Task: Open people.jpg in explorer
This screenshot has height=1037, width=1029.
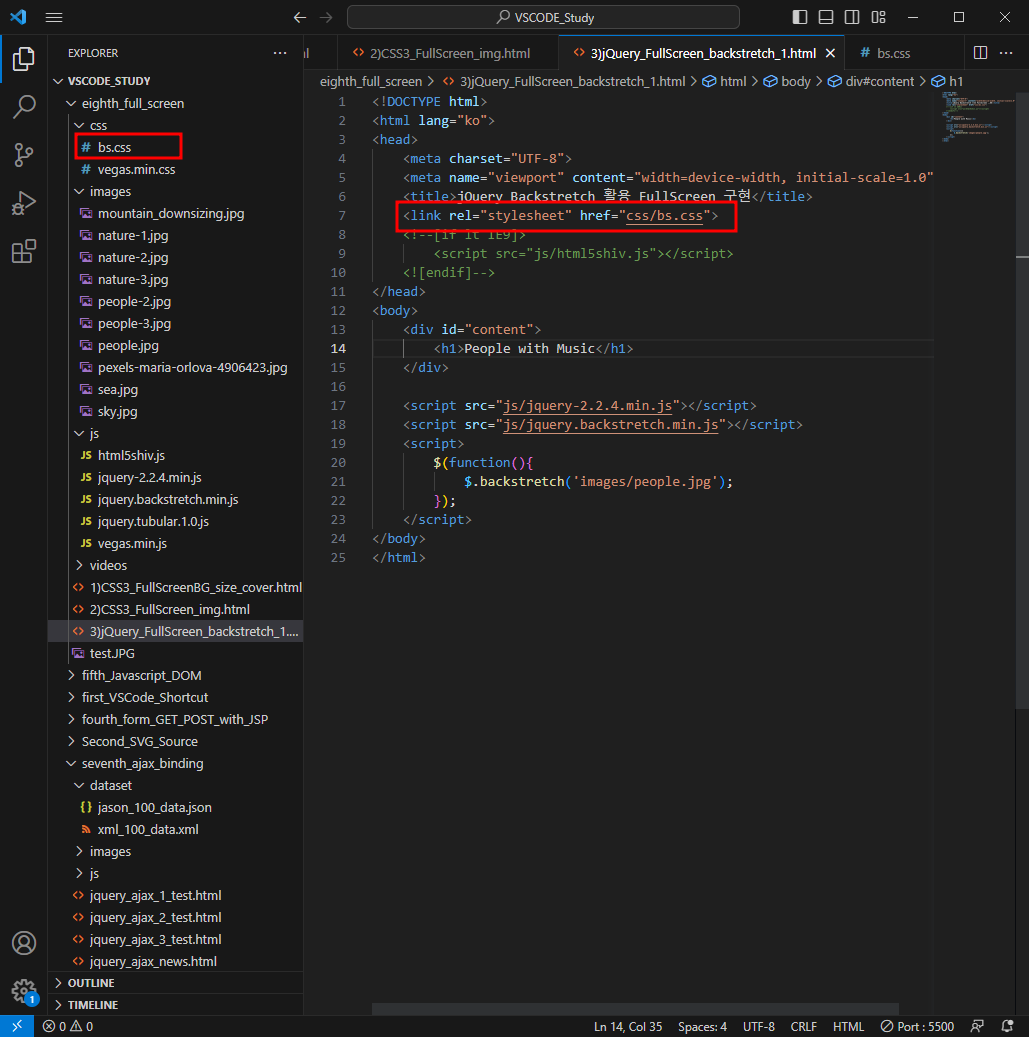Action: coord(175,345)
